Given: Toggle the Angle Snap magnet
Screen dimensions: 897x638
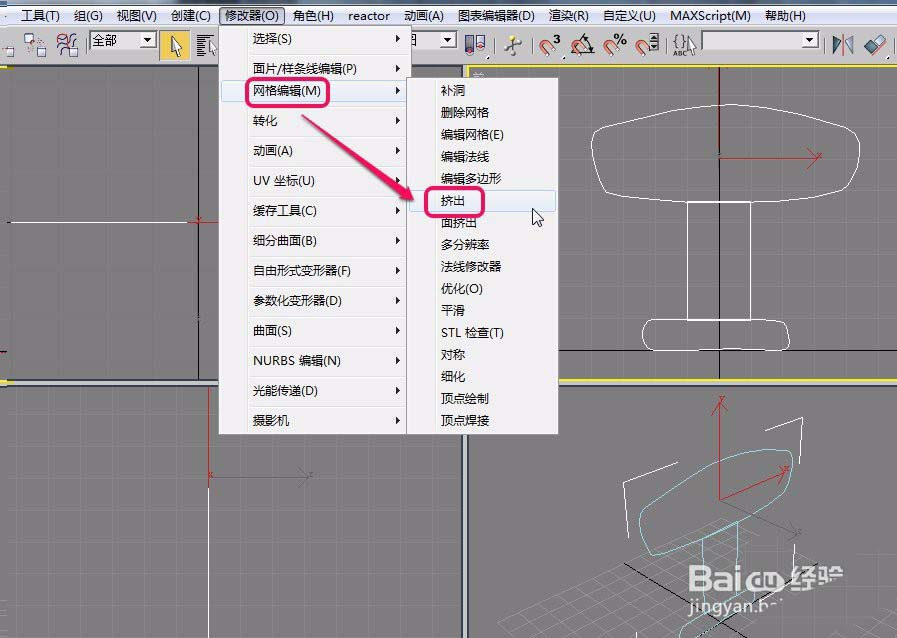Looking at the screenshot, I should (583, 44).
